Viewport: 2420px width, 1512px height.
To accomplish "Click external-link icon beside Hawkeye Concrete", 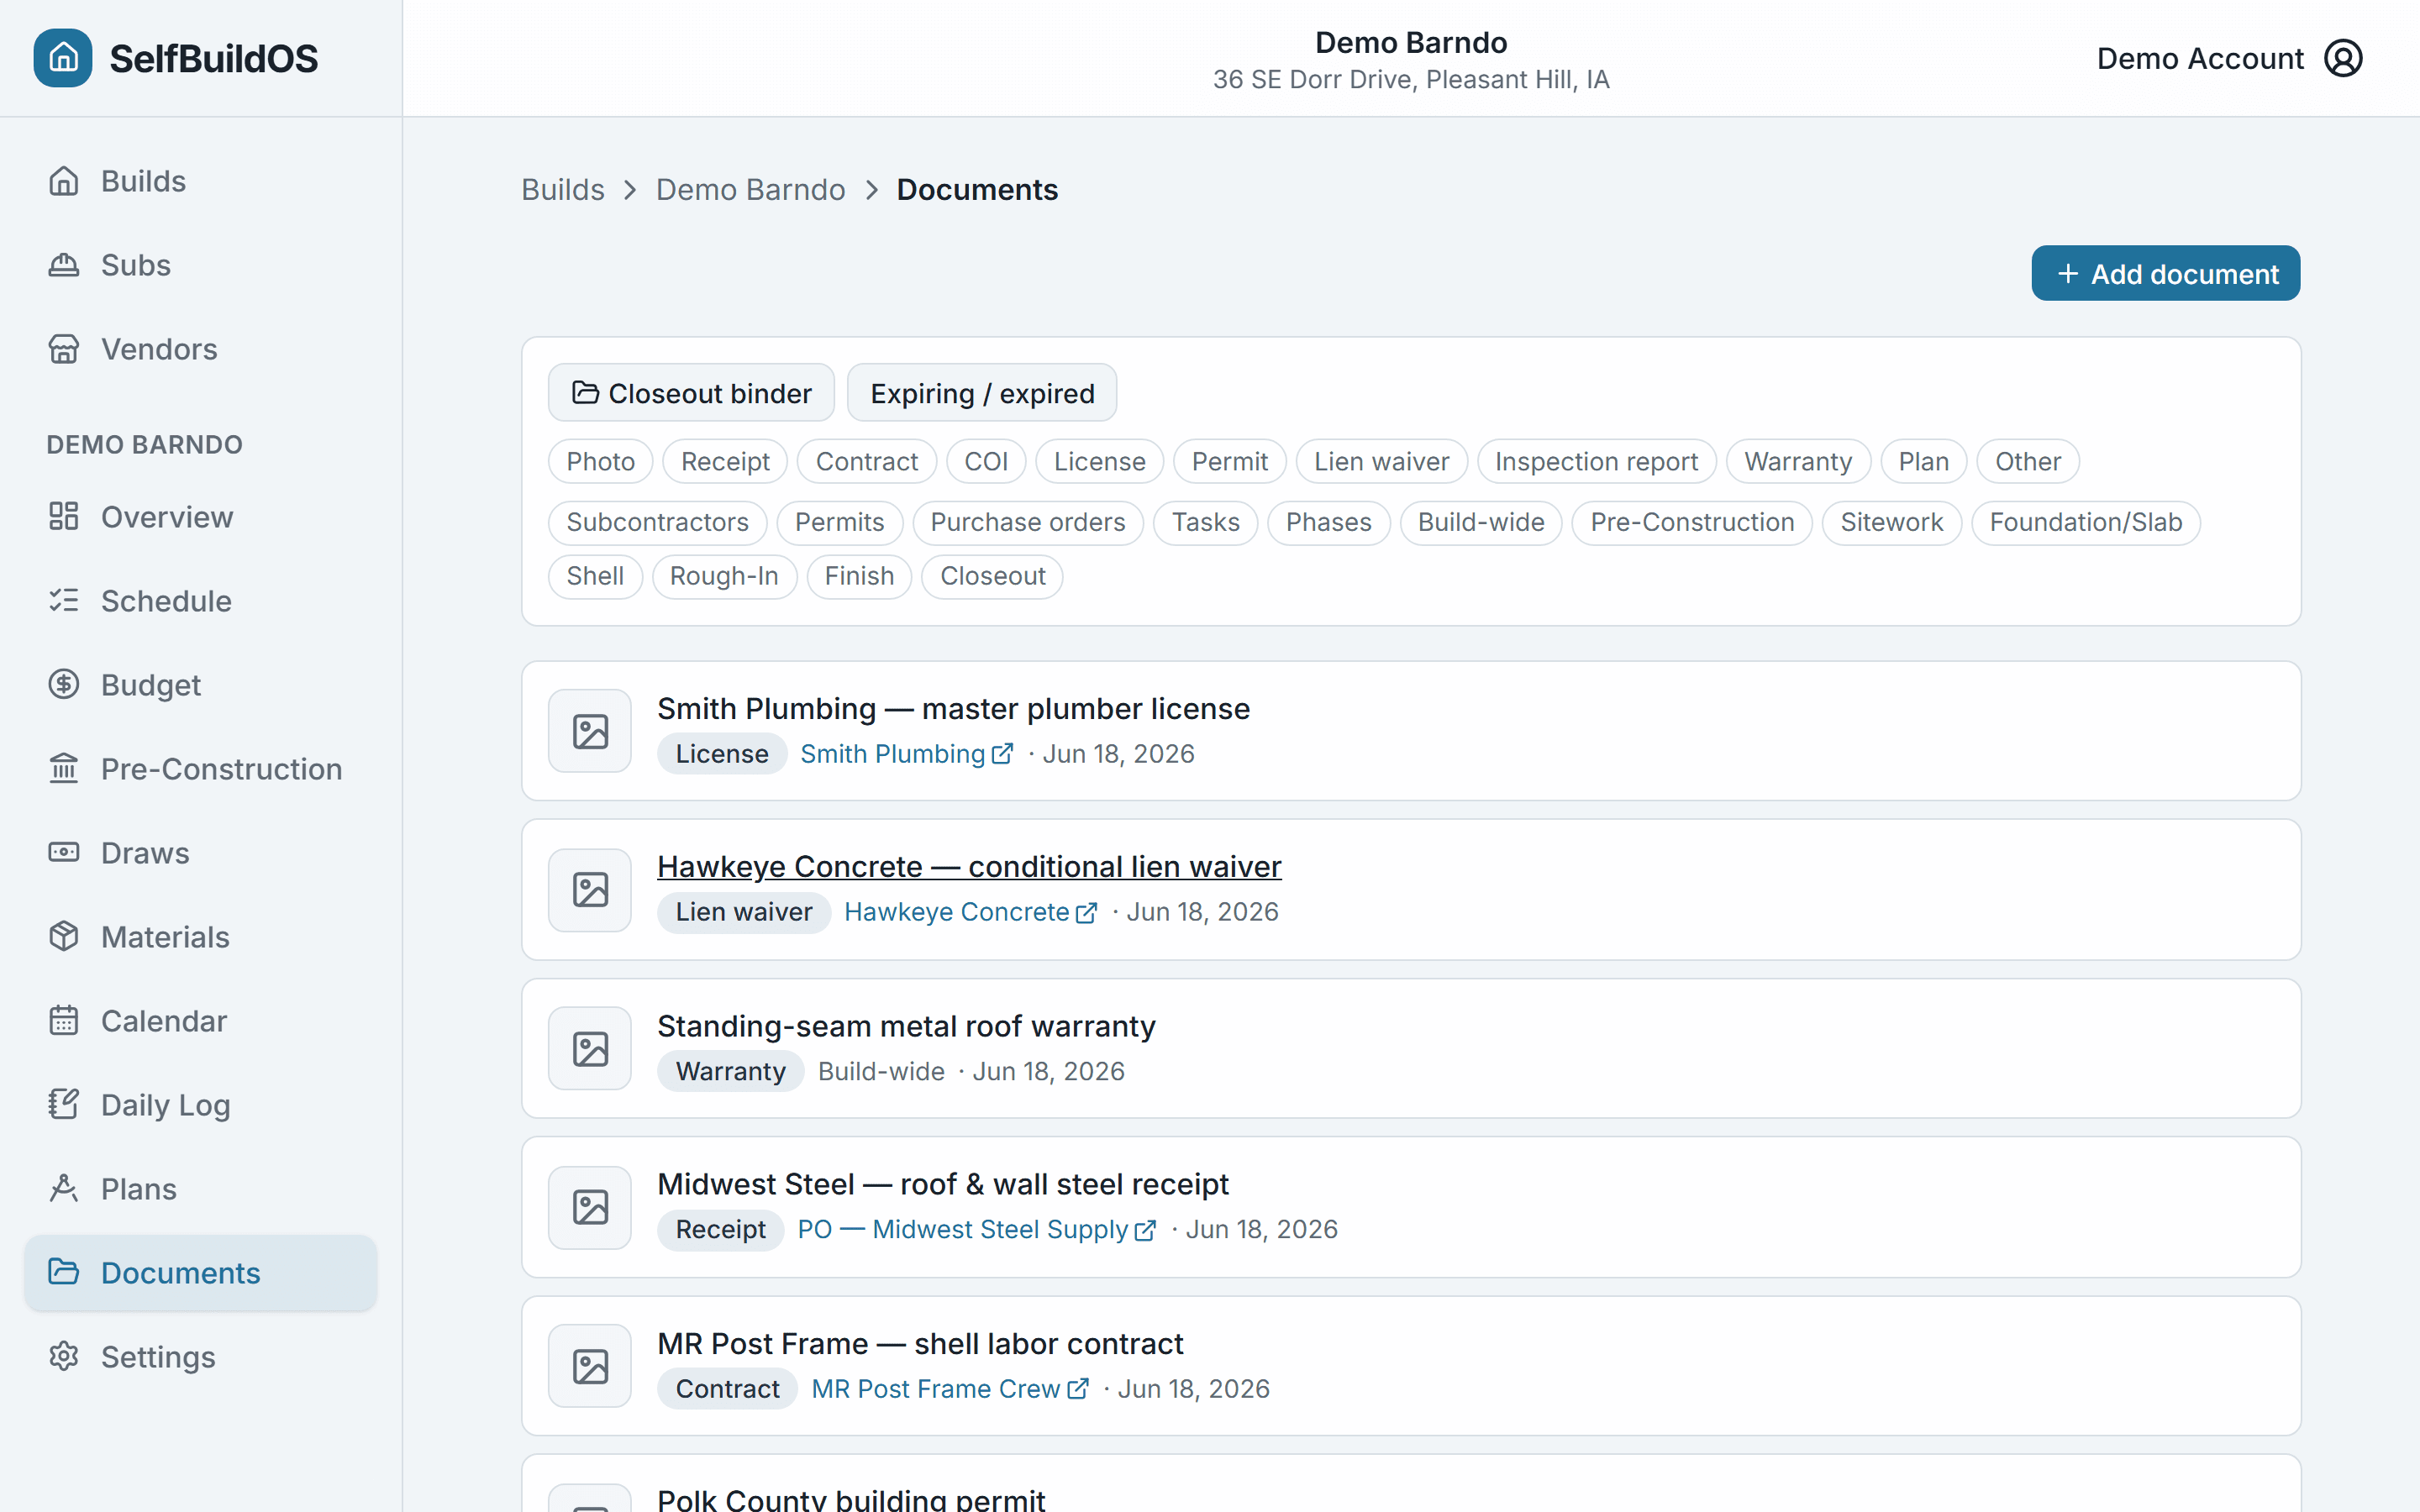I will click(1086, 913).
